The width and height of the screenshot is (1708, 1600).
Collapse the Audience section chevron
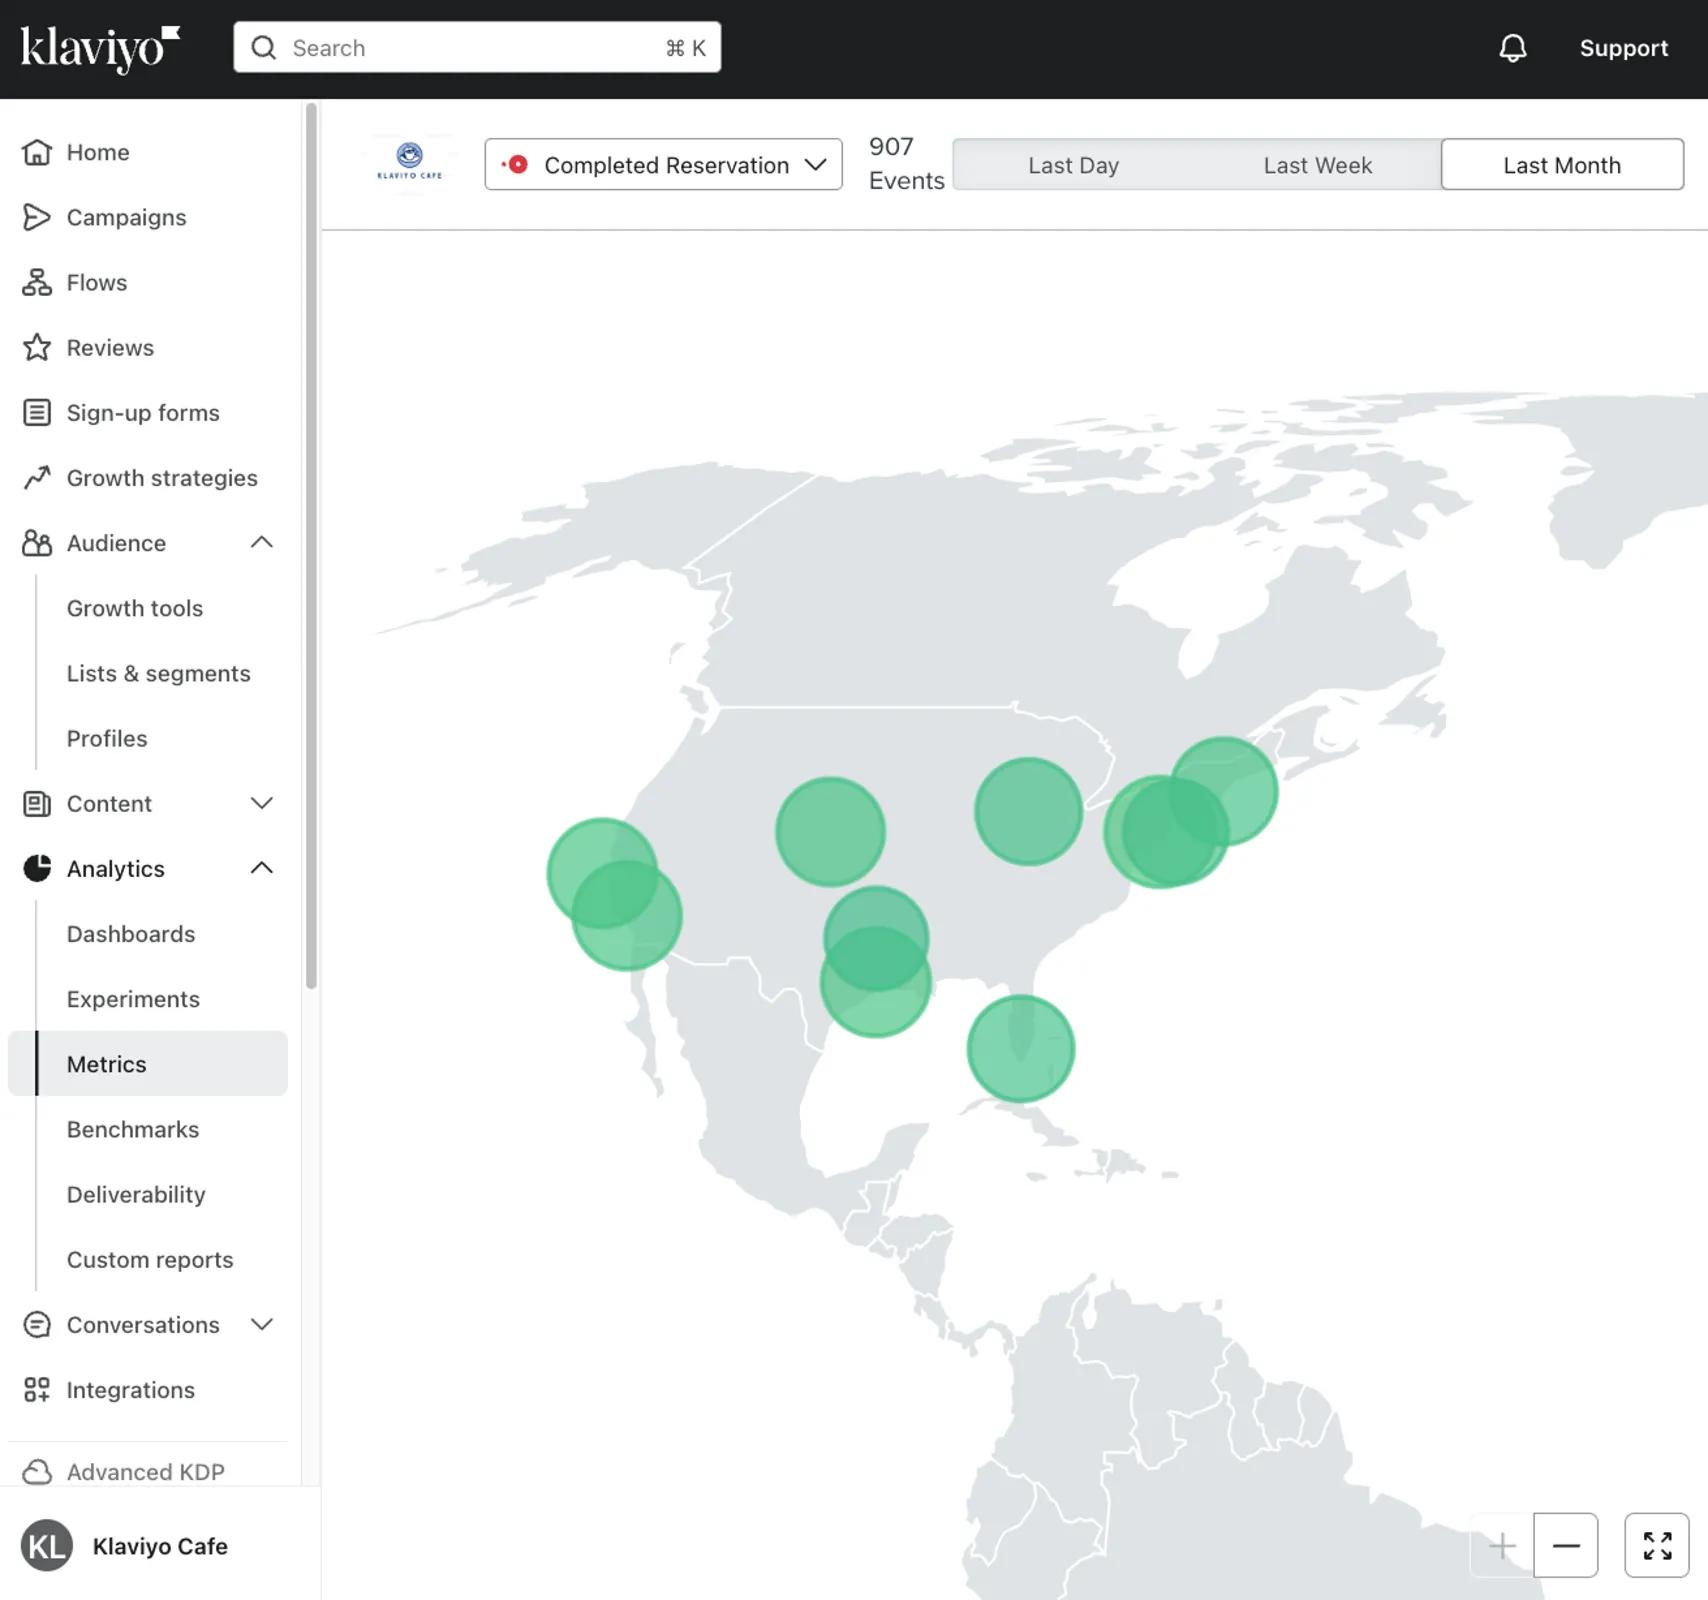click(x=262, y=542)
